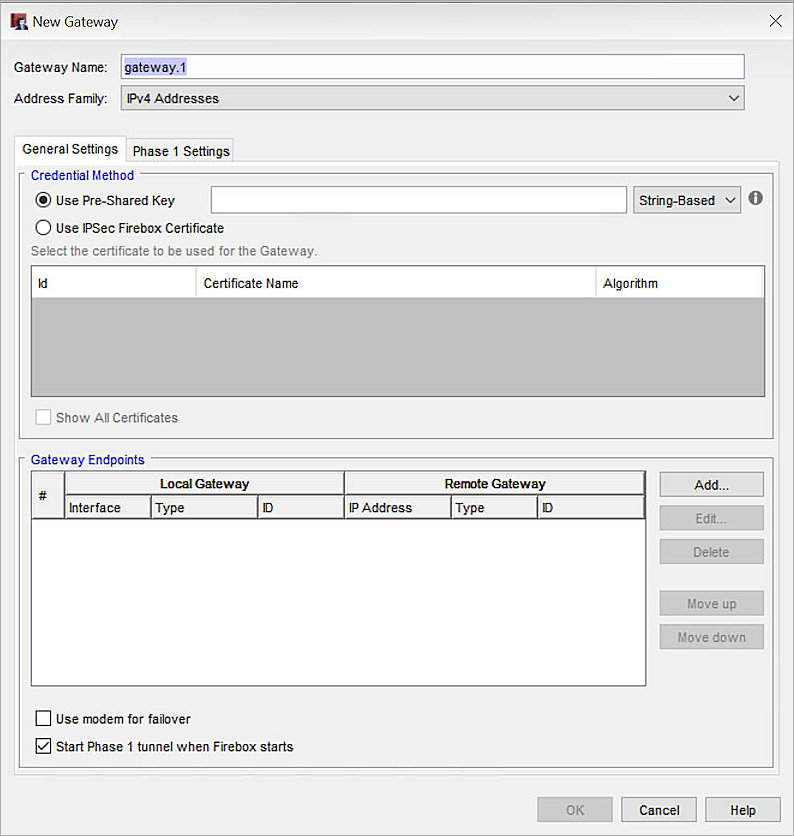Image resolution: width=794 pixels, height=836 pixels.
Task: Uncheck Start Phase 1 tunnel when Firebox starts
Action: [x=43, y=746]
